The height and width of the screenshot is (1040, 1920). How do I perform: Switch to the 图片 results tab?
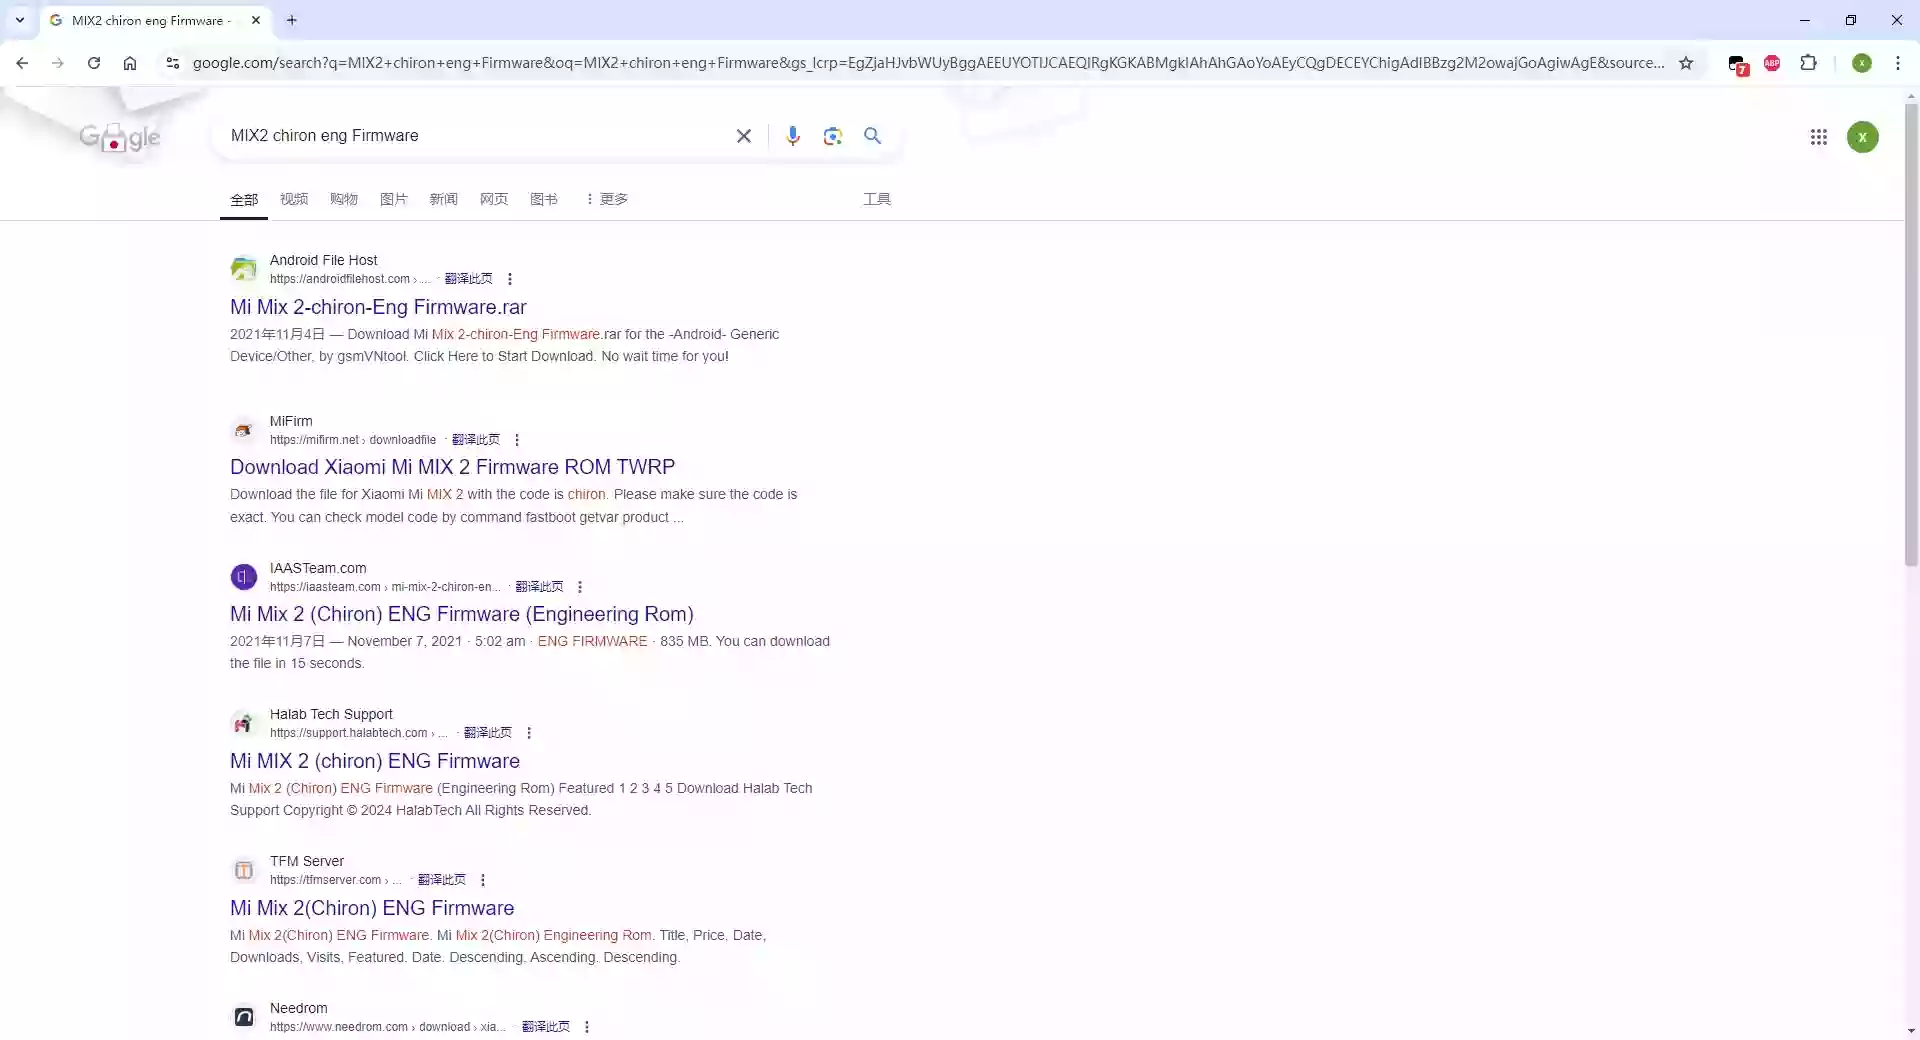394,199
